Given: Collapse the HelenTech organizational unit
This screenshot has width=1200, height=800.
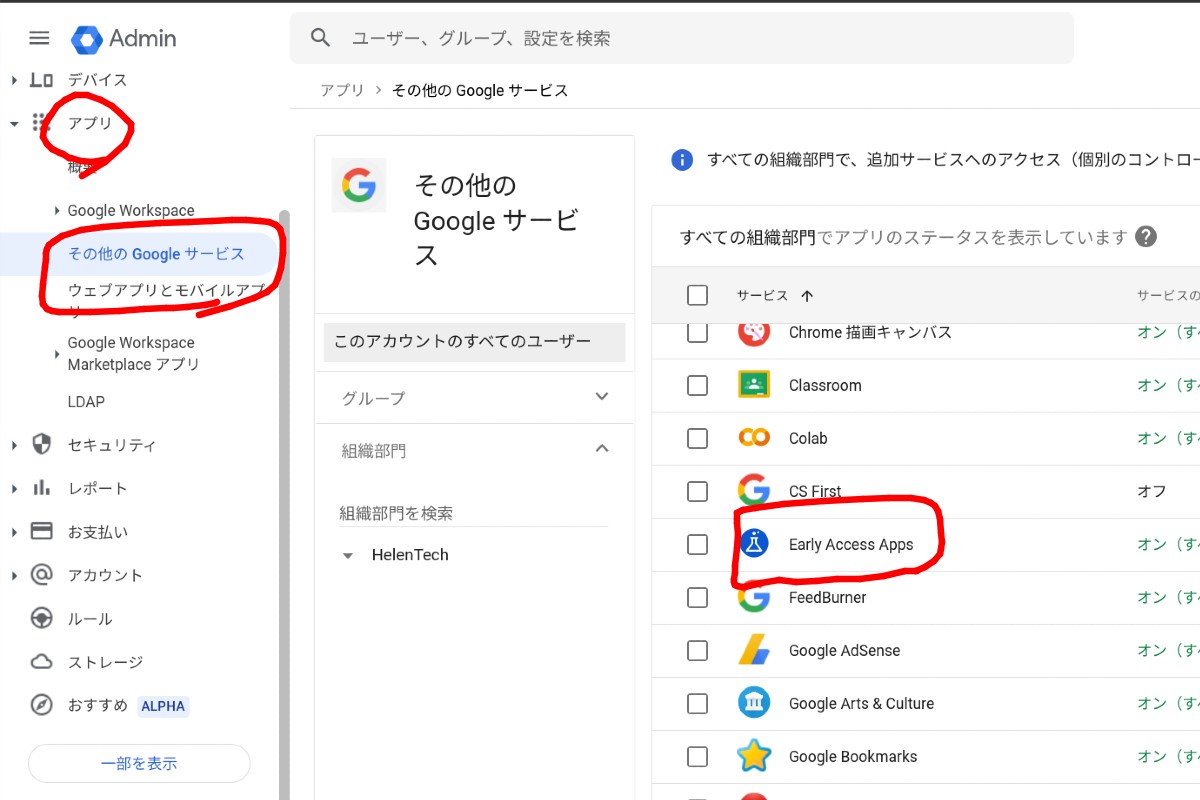Looking at the screenshot, I should (347, 554).
